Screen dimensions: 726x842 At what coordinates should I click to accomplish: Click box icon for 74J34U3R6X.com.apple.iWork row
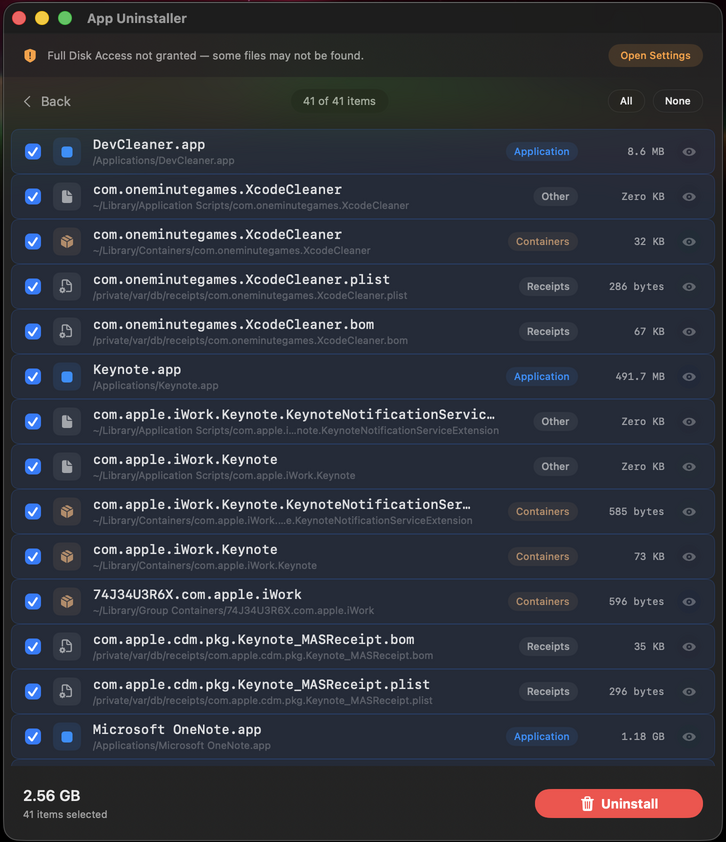click(67, 602)
